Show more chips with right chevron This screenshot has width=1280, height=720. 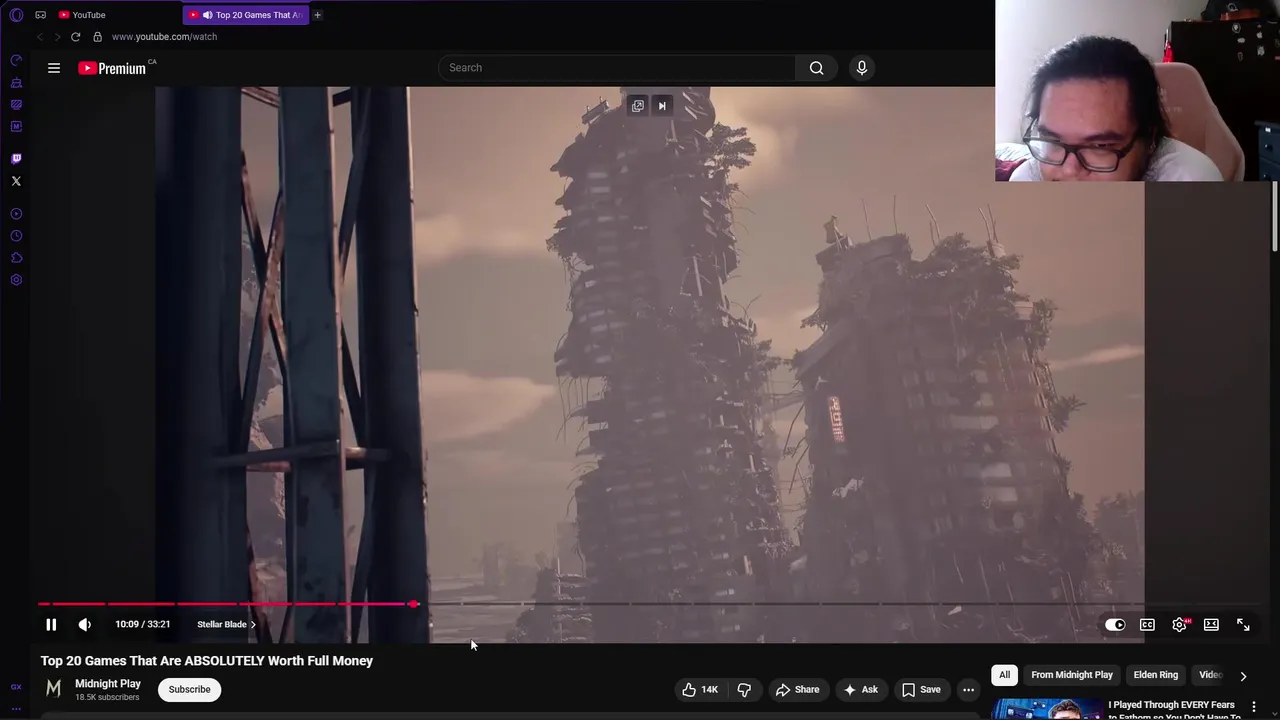1243,676
